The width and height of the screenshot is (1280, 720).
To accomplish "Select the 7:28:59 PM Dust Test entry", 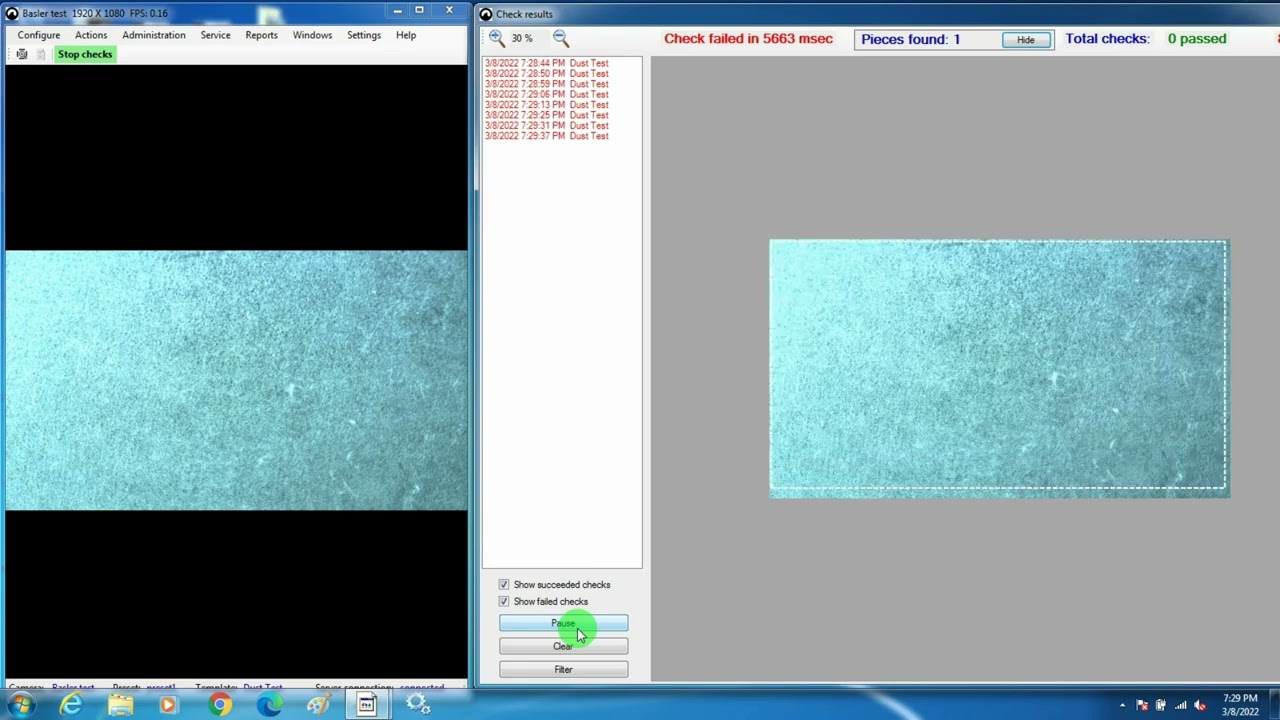I will click(547, 84).
